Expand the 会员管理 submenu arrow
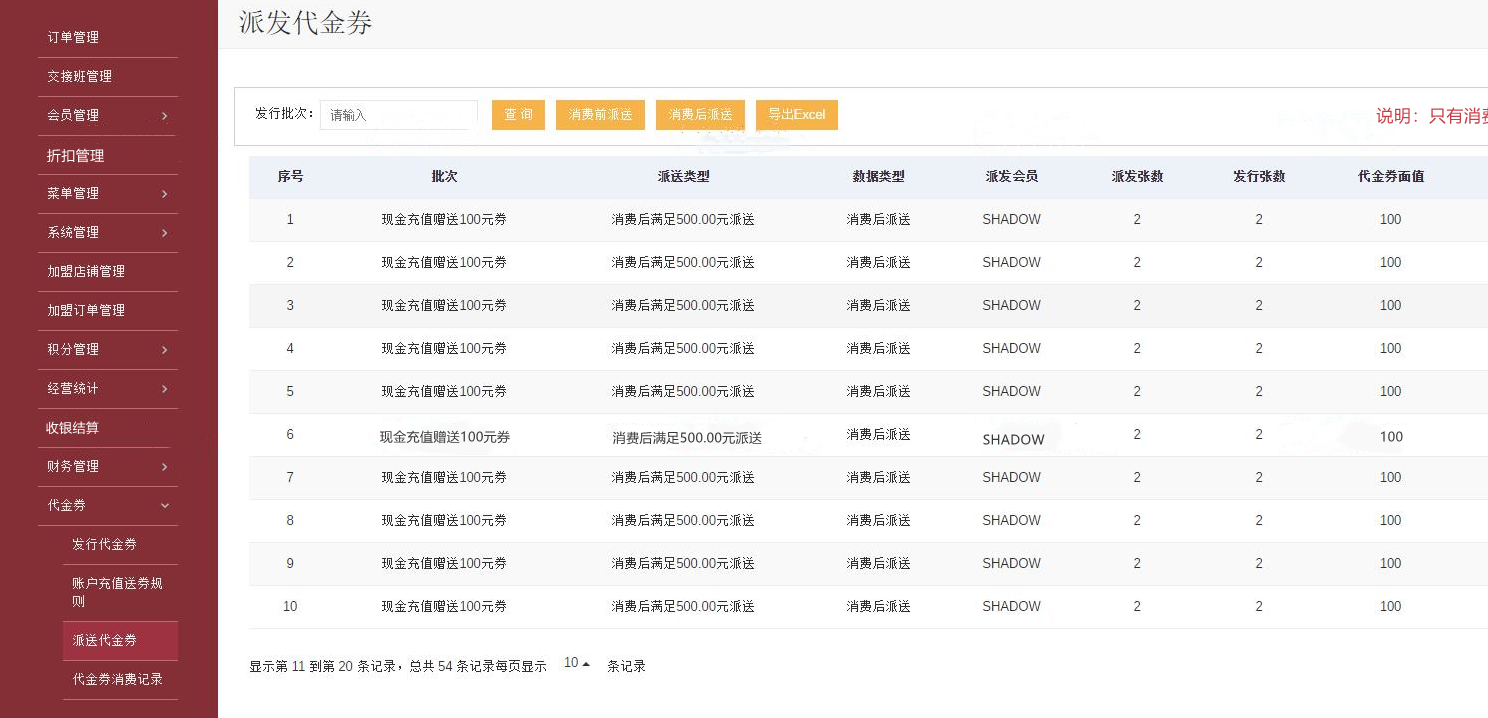This screenshot has width=1488, height=718. click(x=164, y=116)
